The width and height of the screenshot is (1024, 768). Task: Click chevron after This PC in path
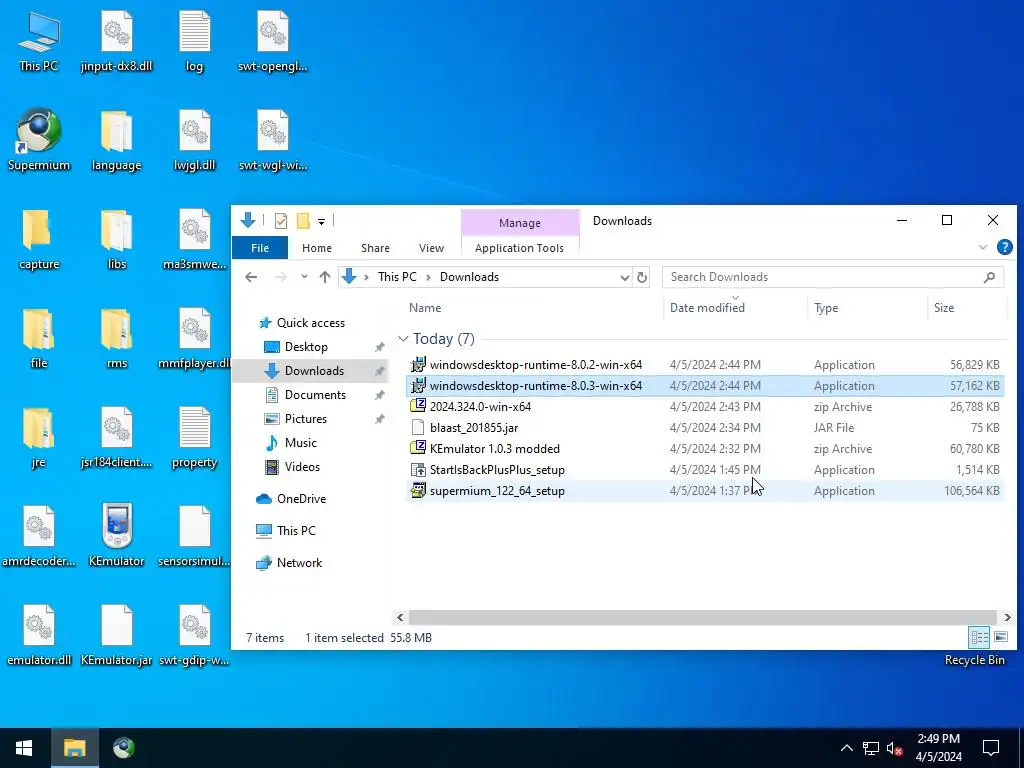pyautogui.click(x=428, y=278)
